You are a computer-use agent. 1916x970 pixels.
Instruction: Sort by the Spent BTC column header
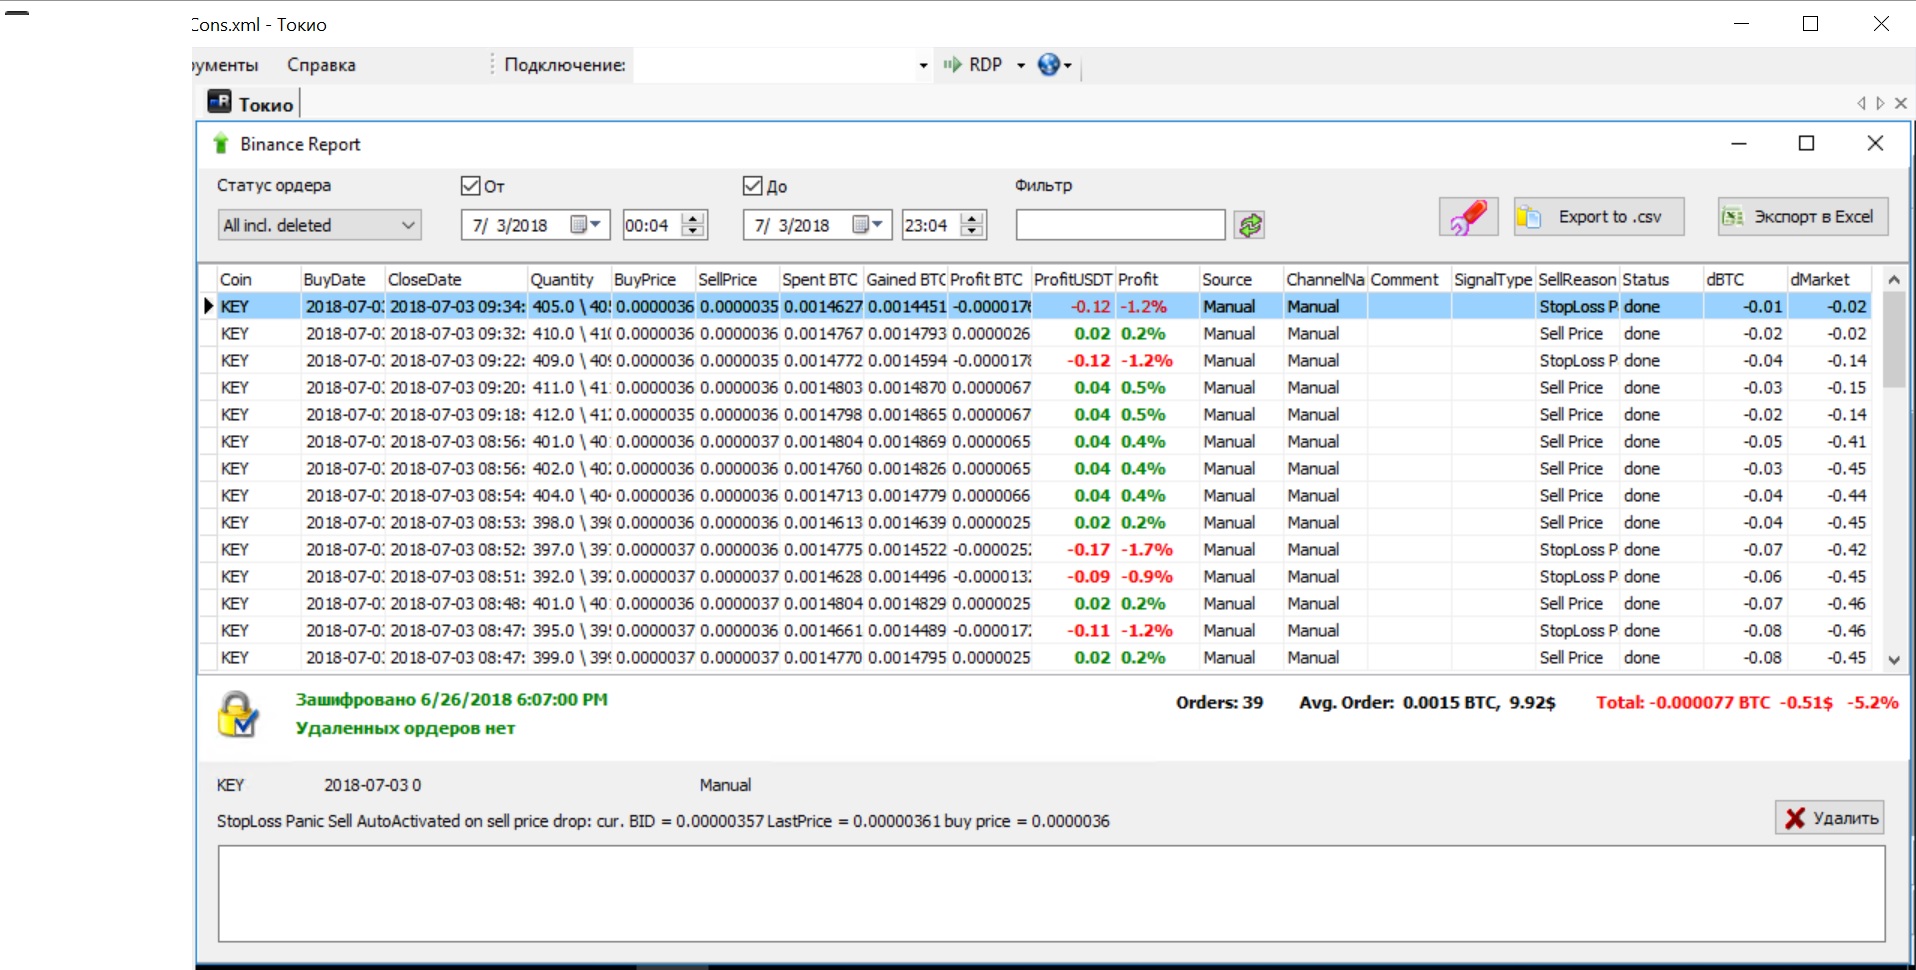pyautogui.click(x=820, y=280)
